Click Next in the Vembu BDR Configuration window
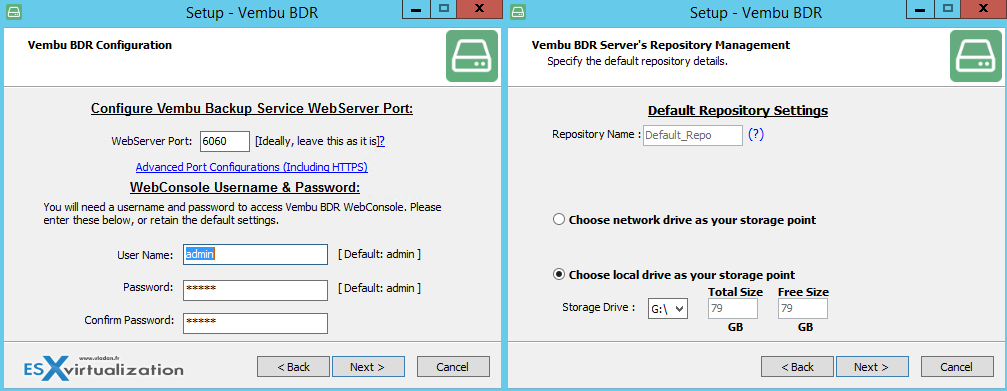 368,367
